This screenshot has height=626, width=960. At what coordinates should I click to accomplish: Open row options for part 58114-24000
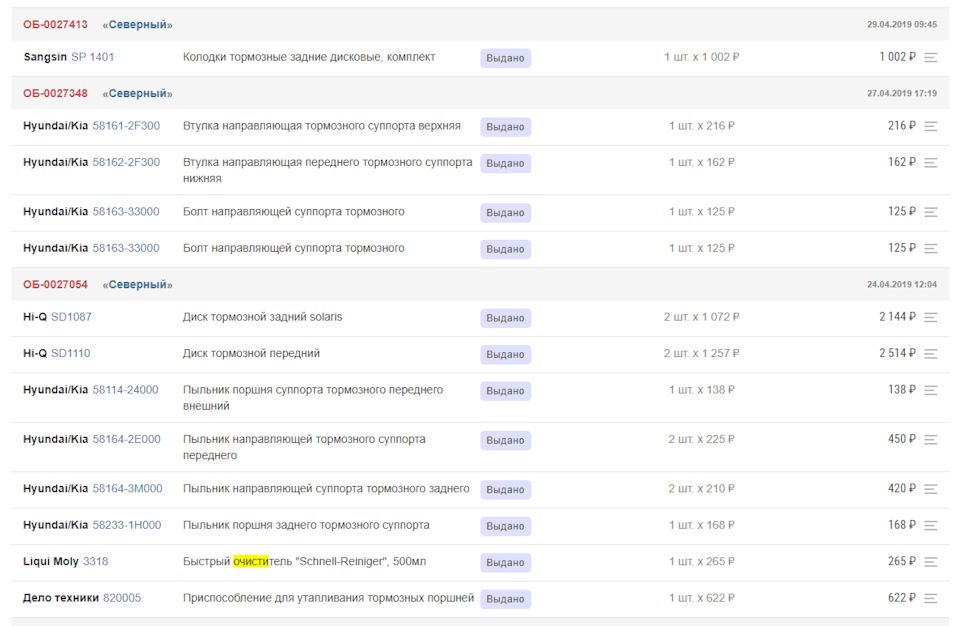pyautogui.click(x=931, y=390)
